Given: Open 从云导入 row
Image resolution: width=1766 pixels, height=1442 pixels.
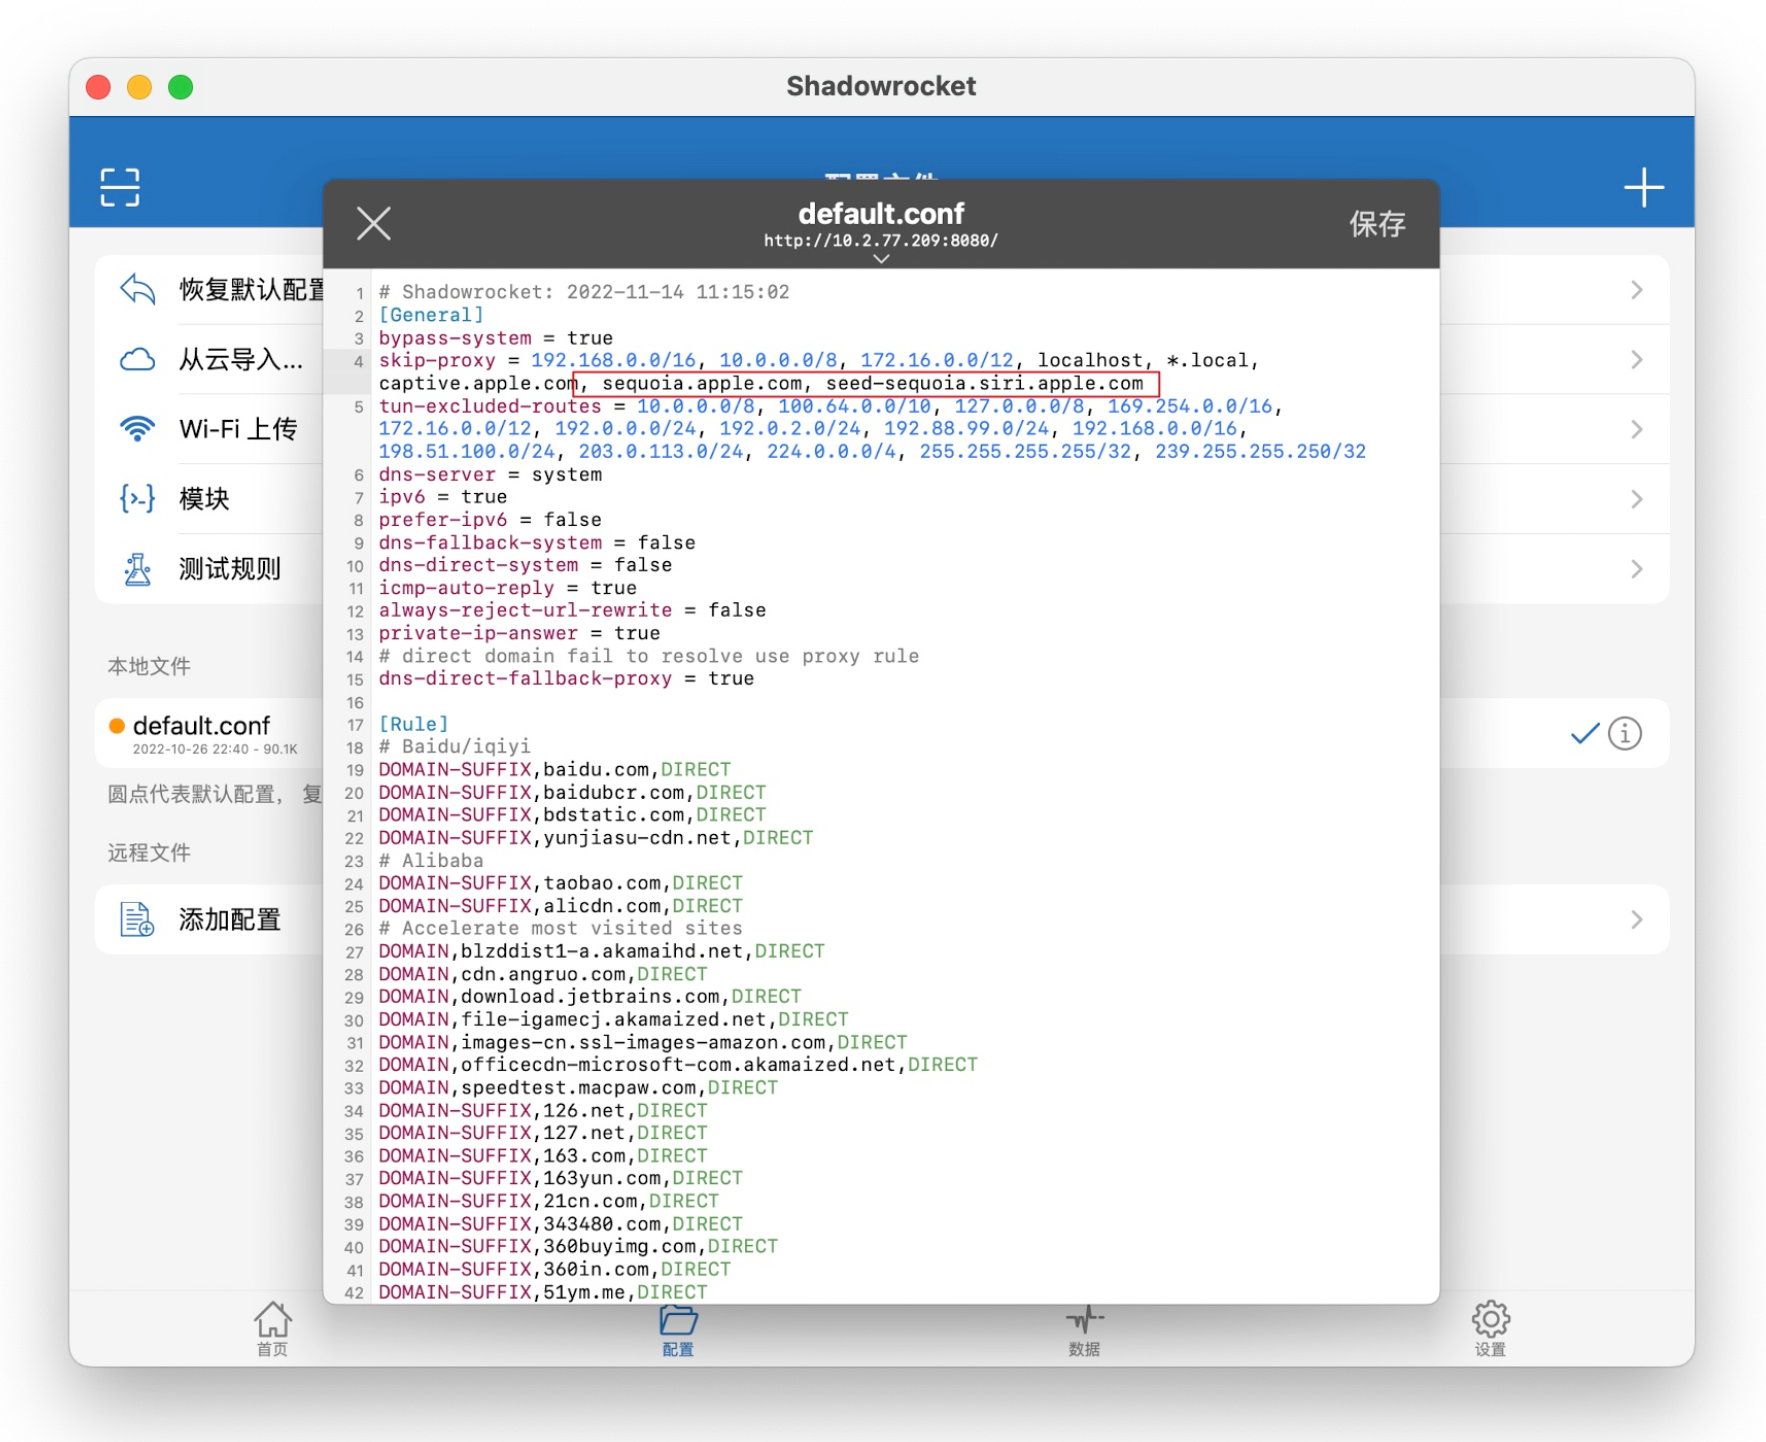Looking at the screenshot, I should (882, 359).
